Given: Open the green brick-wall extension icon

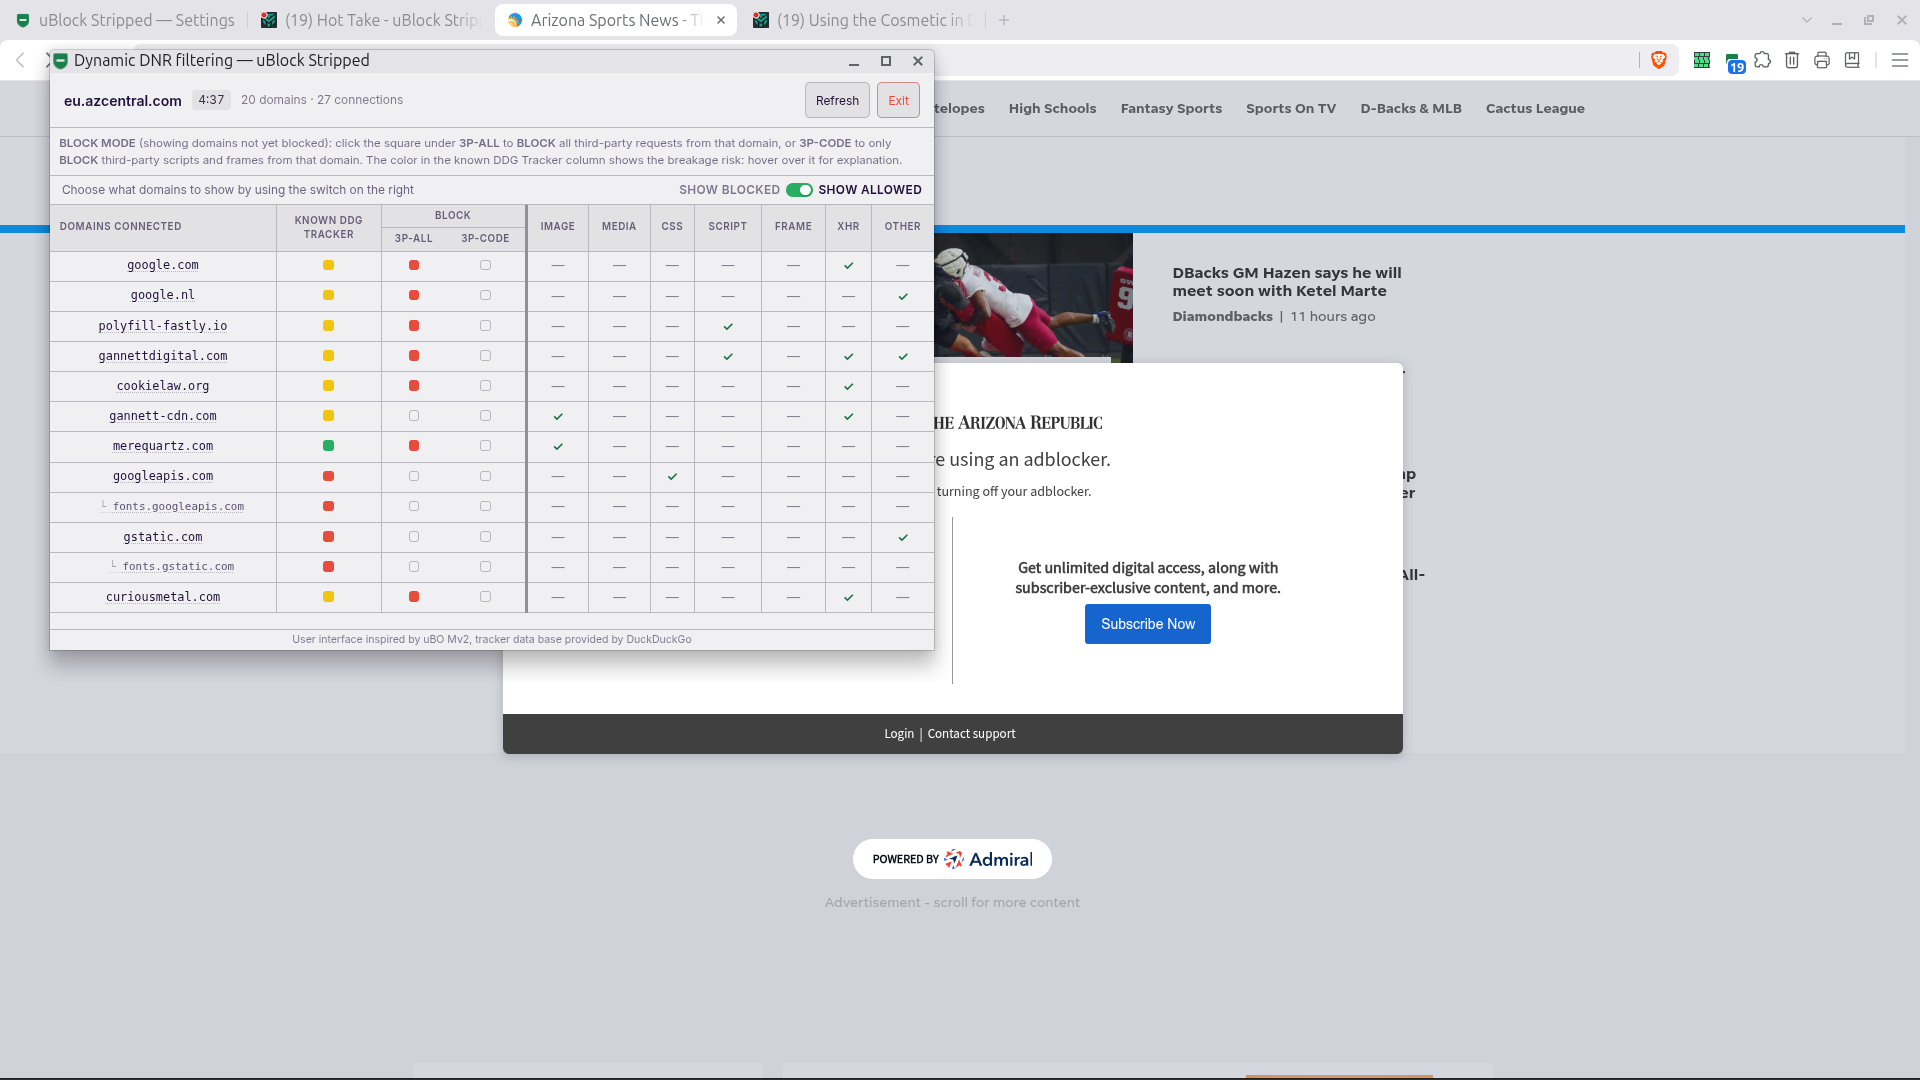Looking at the screenshot, I should point(1702,61).
